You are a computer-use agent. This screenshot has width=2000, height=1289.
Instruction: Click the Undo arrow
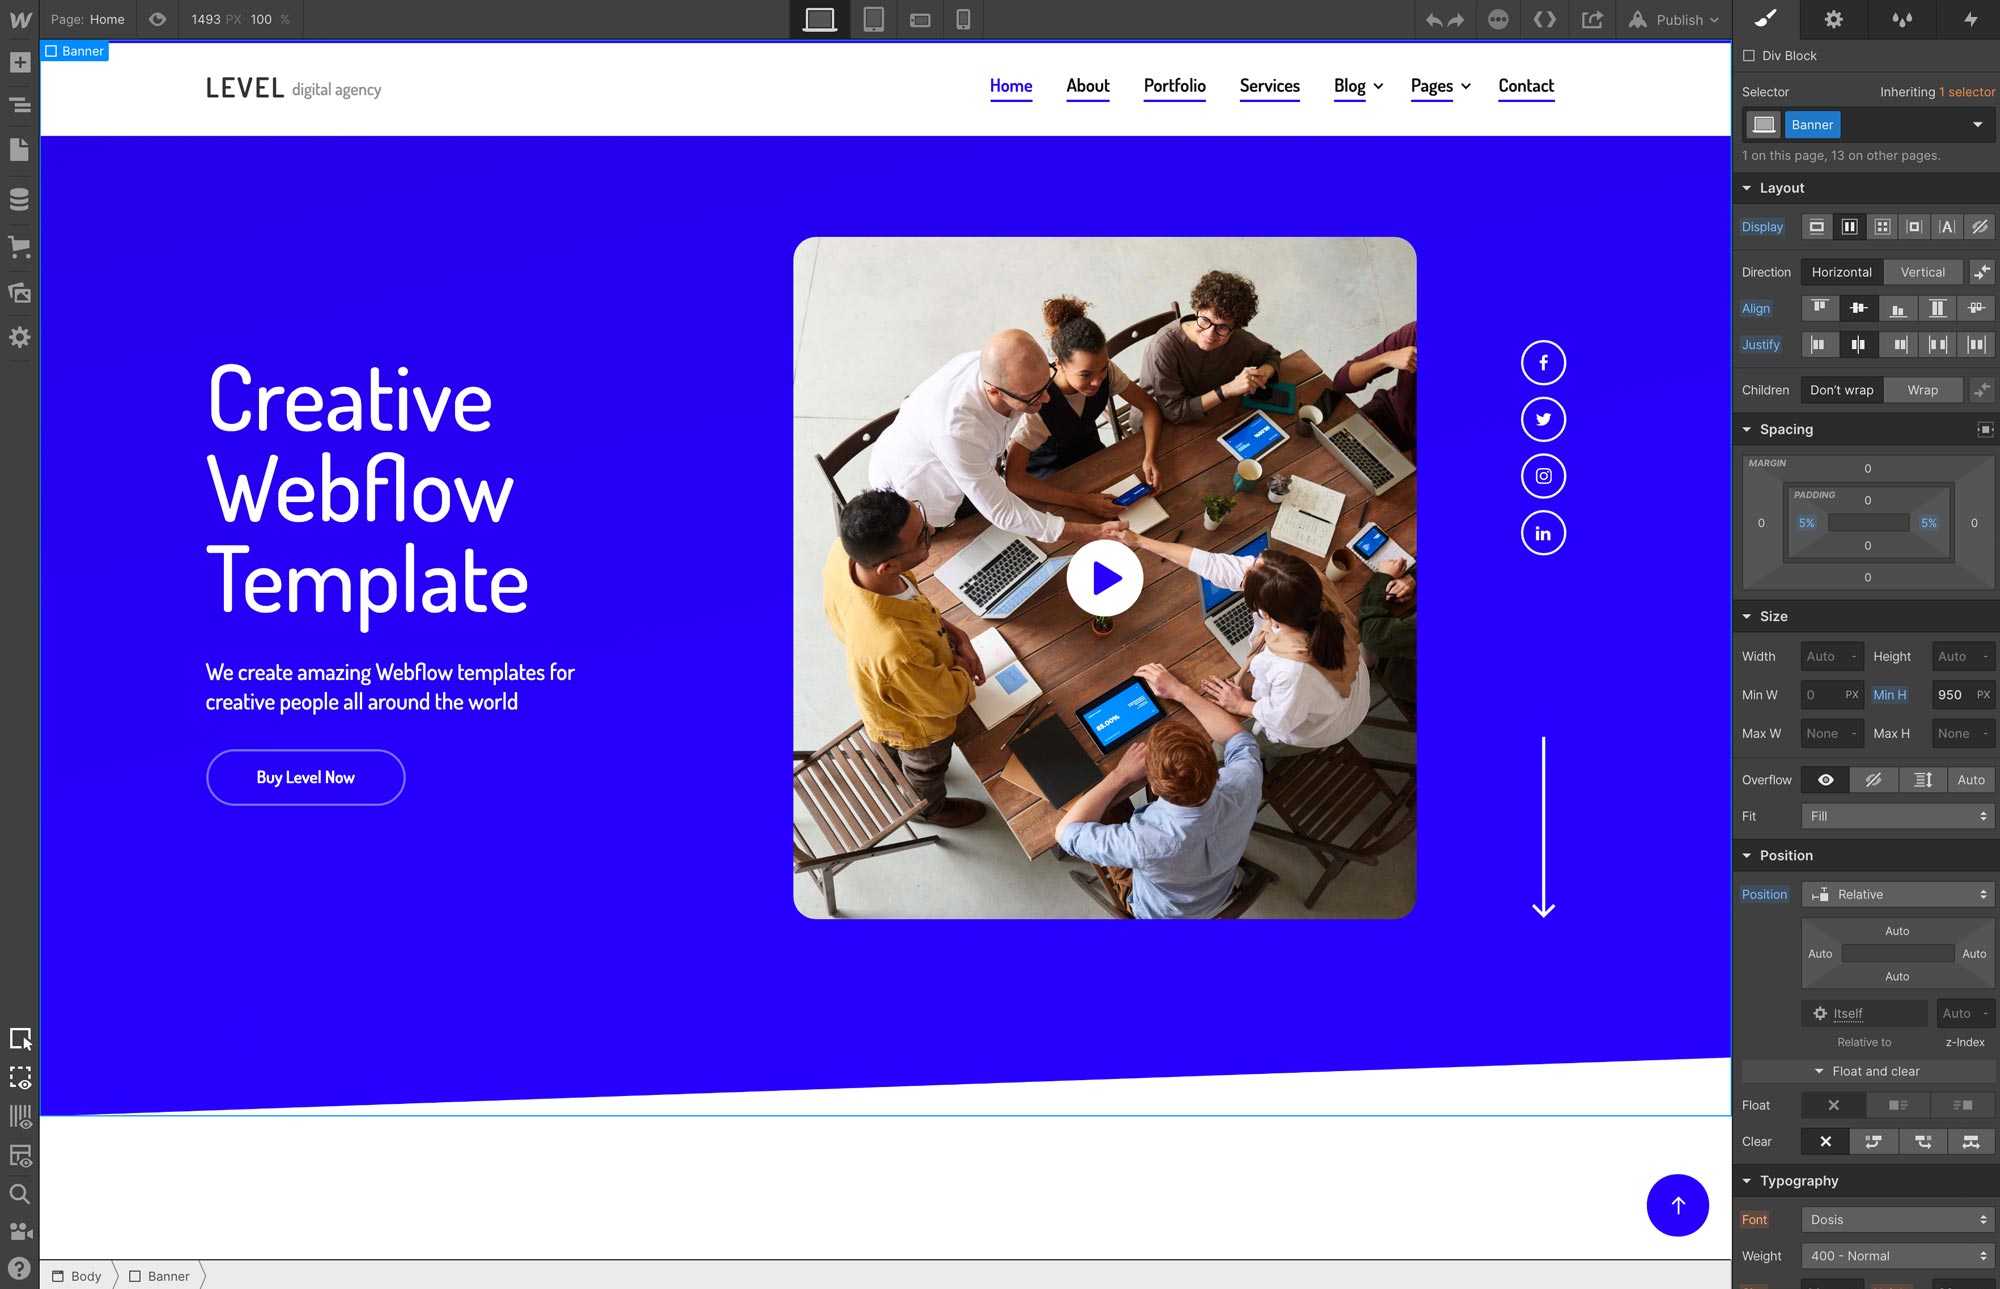(1435, 20)
